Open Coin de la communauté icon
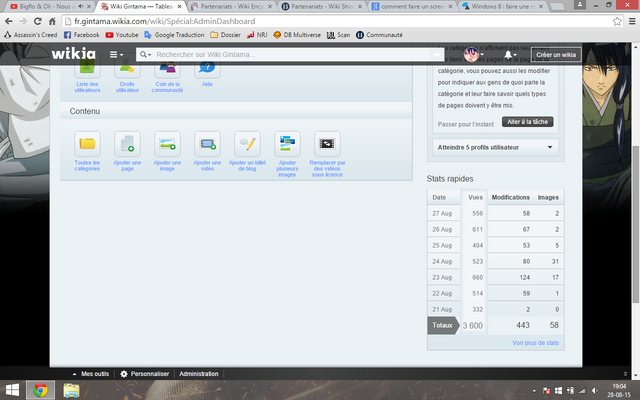This screenshot has width=640, height=400. (x=167, y=71)
